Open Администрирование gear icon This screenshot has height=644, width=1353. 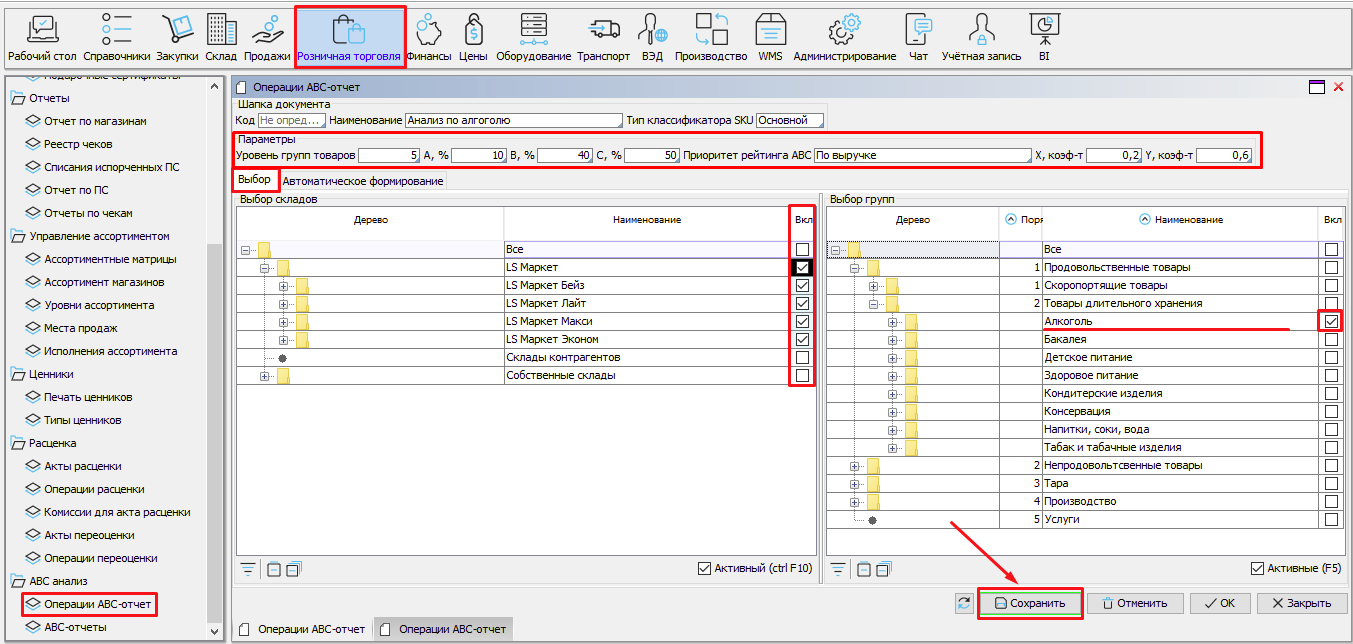(x=844, y=31)
